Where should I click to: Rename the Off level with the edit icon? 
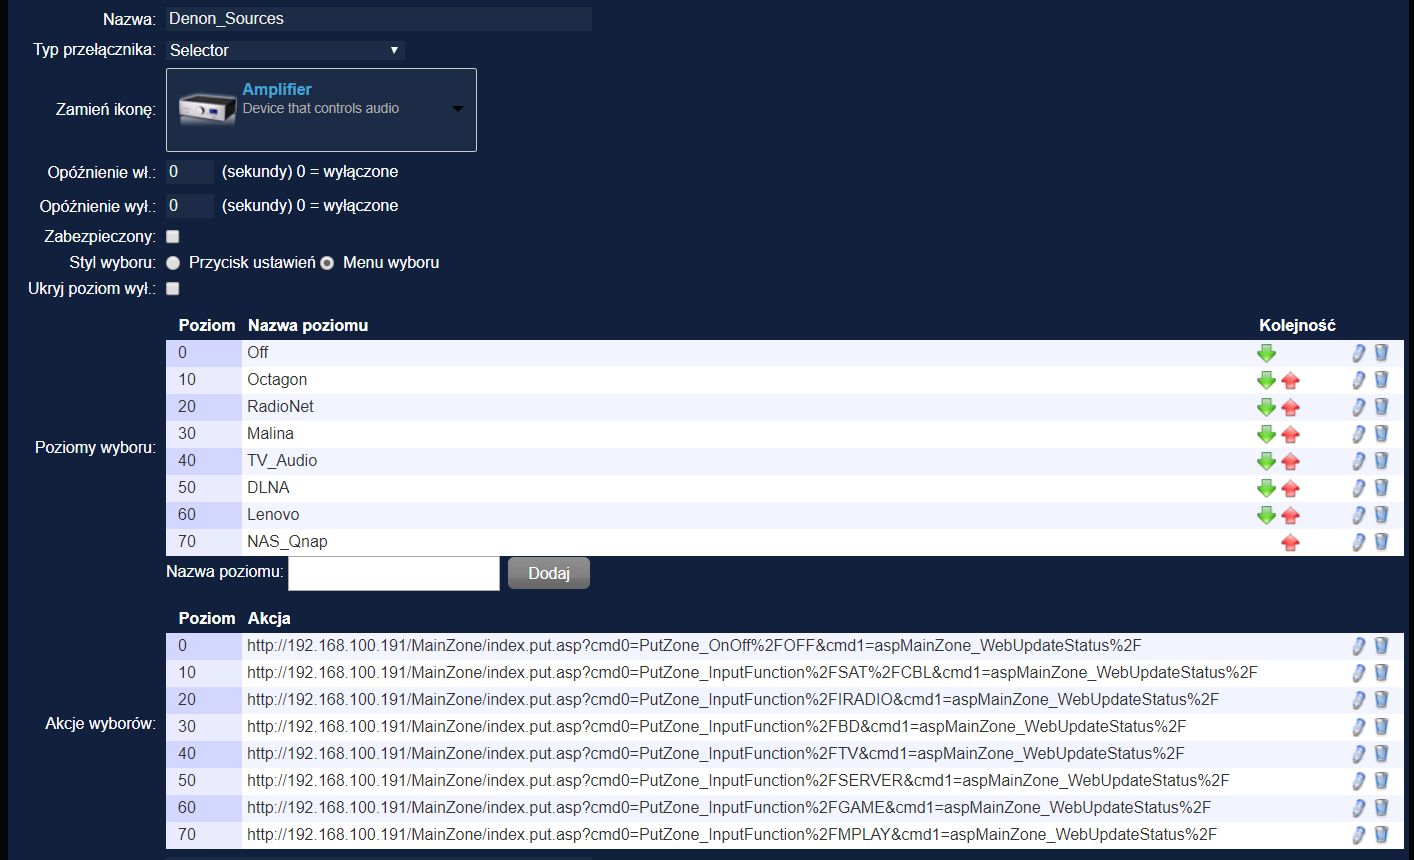pyautogui.click(x=1358, y=353)
